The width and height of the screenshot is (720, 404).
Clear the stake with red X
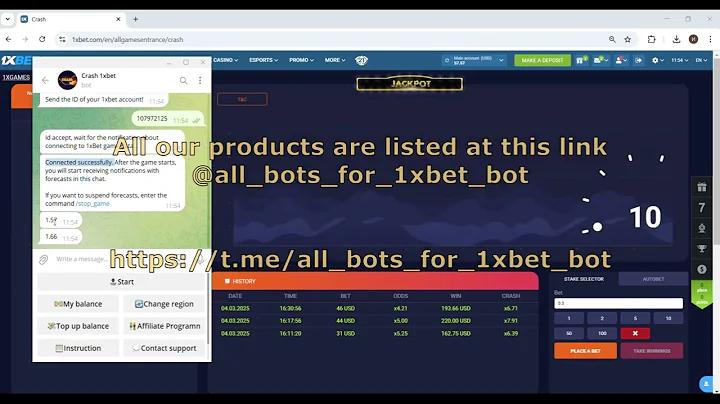point(635,333)
